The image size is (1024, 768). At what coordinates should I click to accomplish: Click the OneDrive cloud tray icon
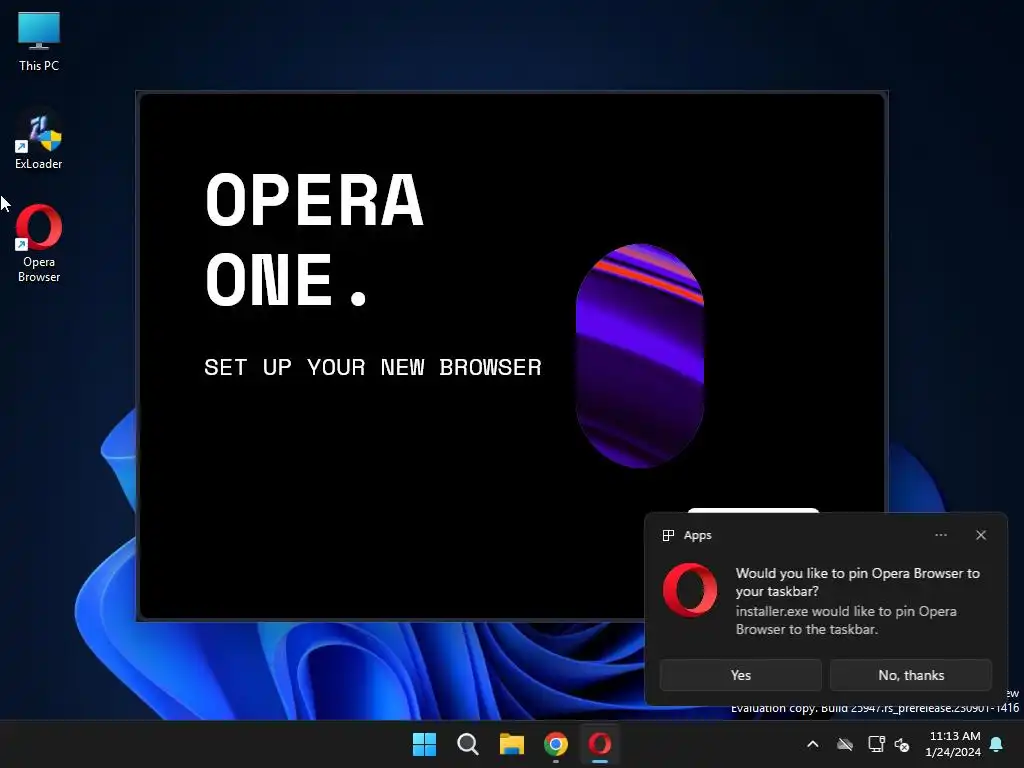pos(845,744)
